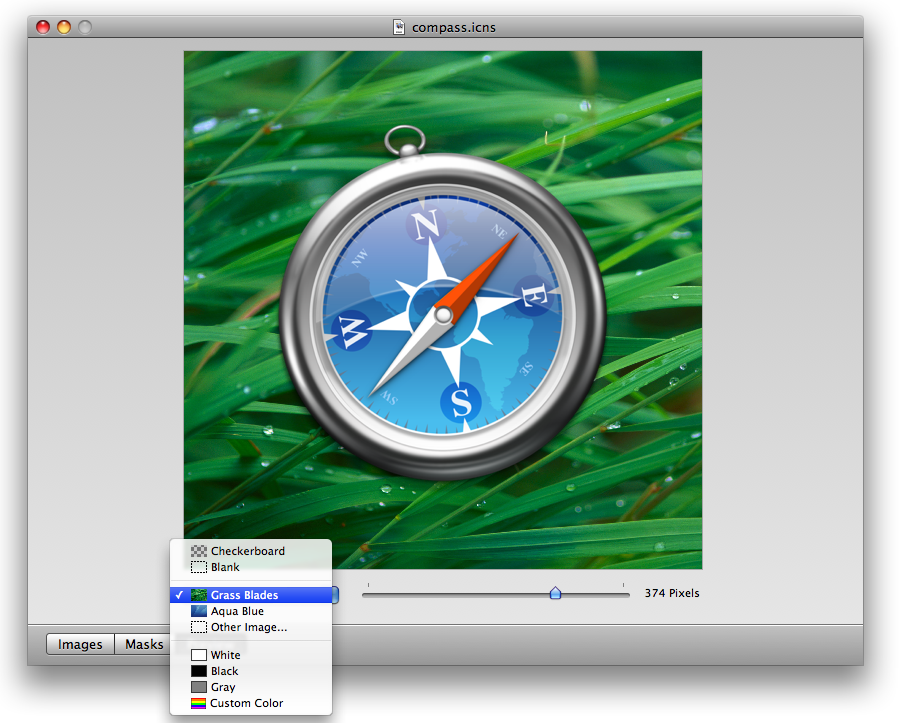Open Custom Color picker entry
Image resolution: width=901 pixels, height=723 pixels.
(x=251, y=703)
